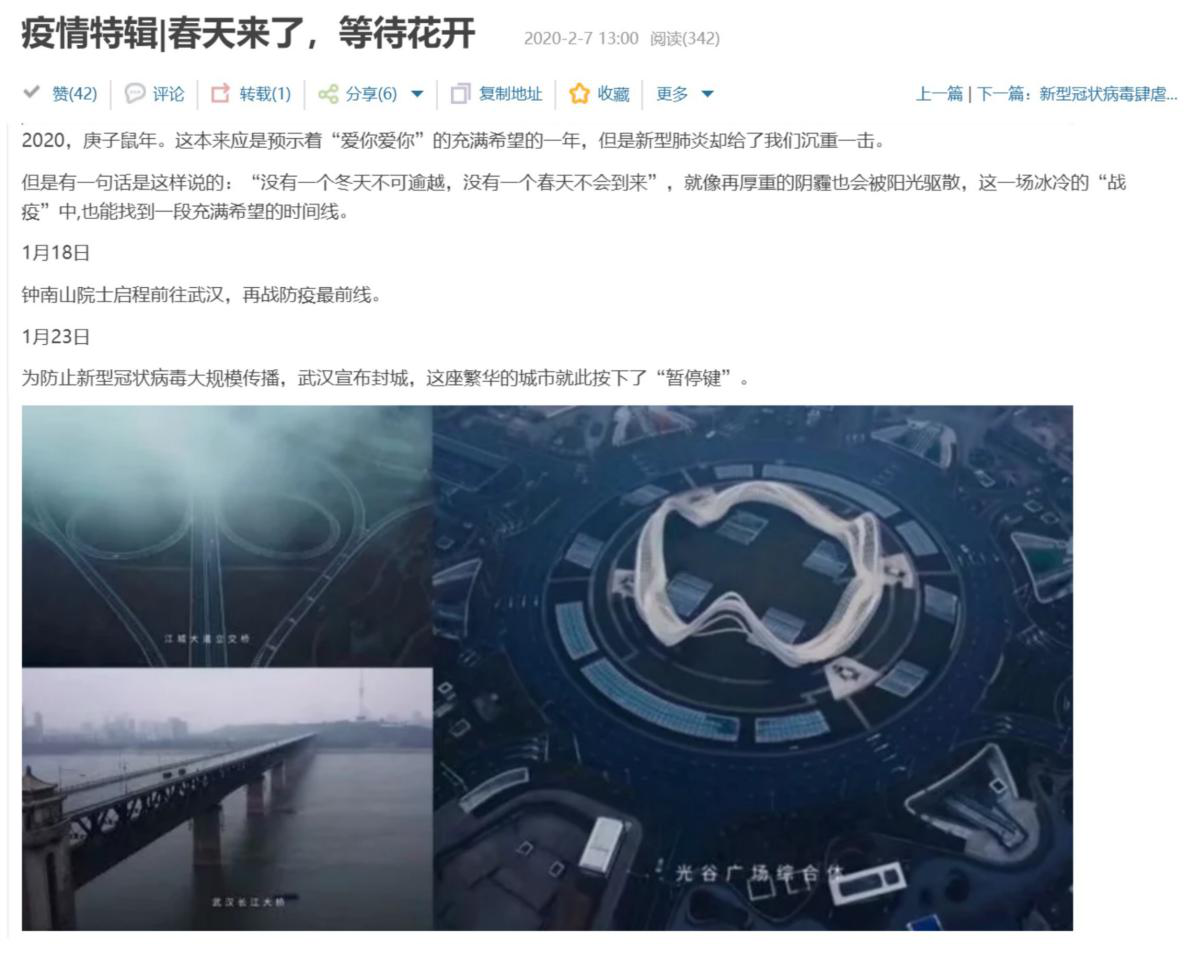This screenshot has width=1196, height=953.
Task: Click the foggy interchange overpass photo
Action: [227, 536]
